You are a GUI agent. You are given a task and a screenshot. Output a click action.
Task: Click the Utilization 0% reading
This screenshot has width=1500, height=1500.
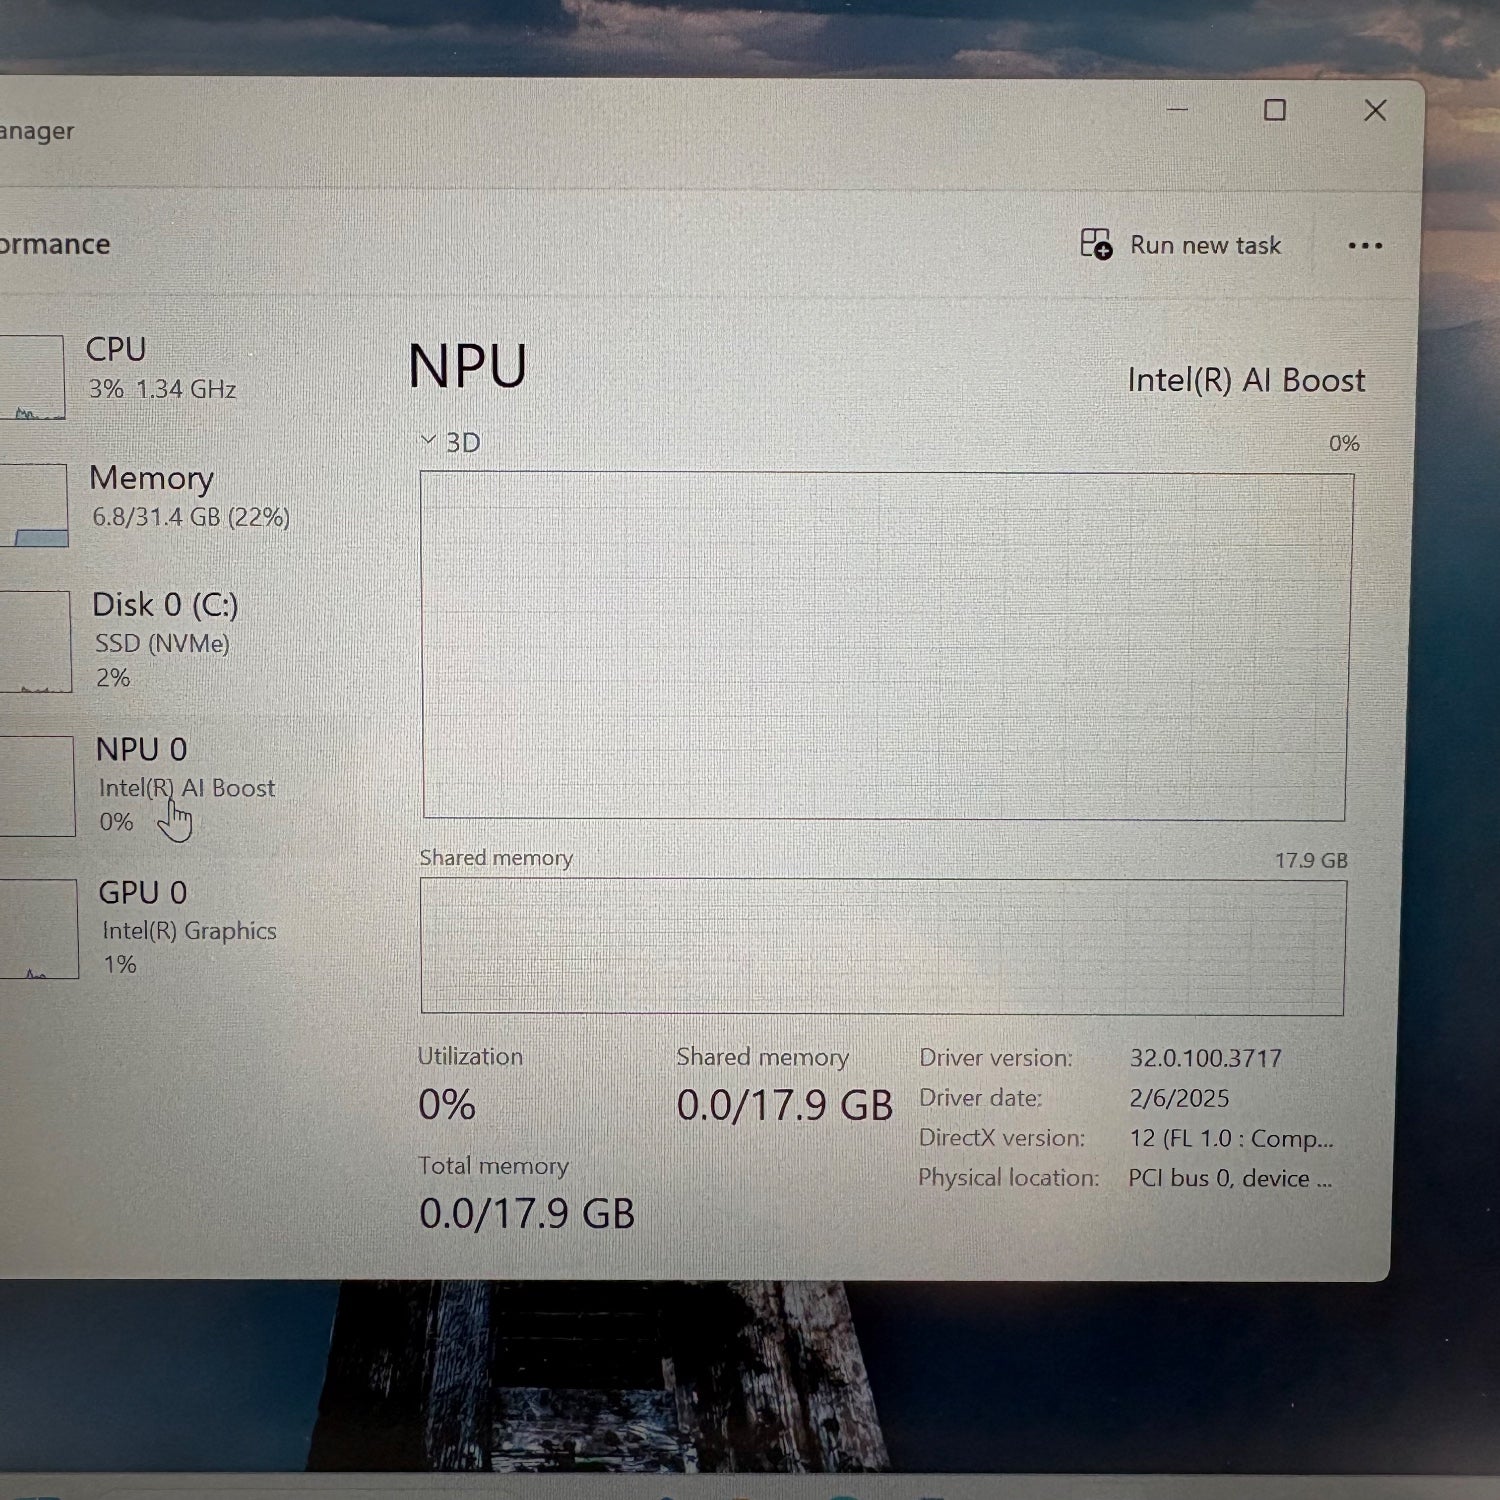point(446,1105)
